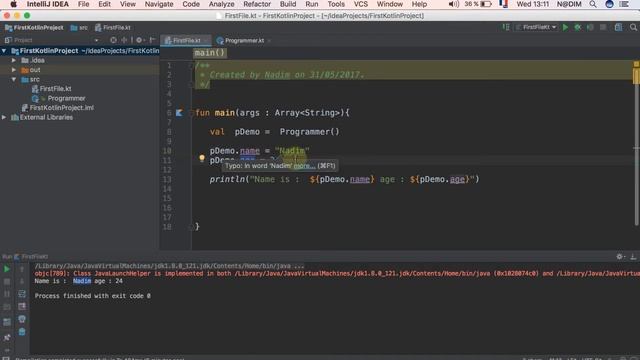Open the VCS menu
Image resolution: width=640 pixels, height=360 pixels.
click(360, 4)
